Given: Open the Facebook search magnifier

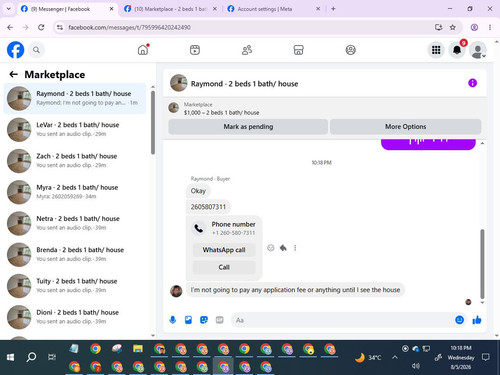Looking at the screenshot, I should (x=36, y=50).
